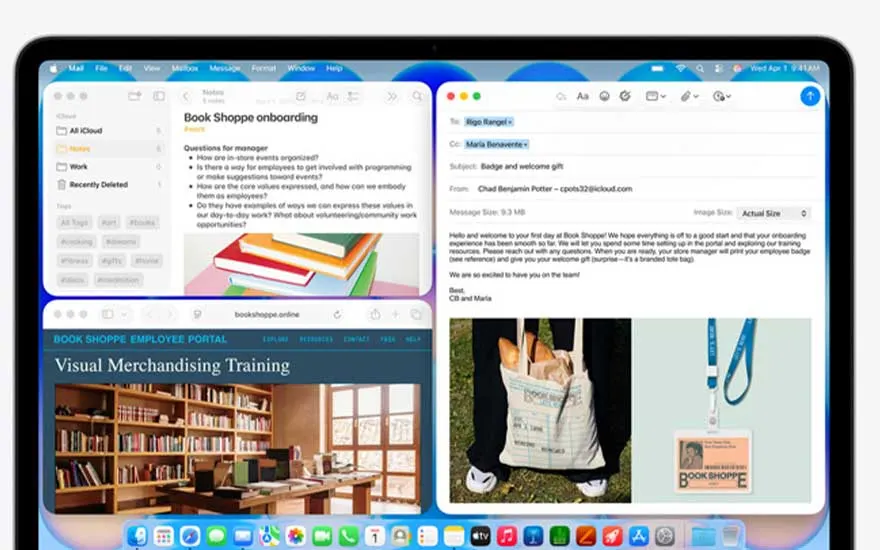Open the photo browser dropdown in Mail toolbar
Image resolution: width=880 pixels, height=550 pixels.
[722, 97]
